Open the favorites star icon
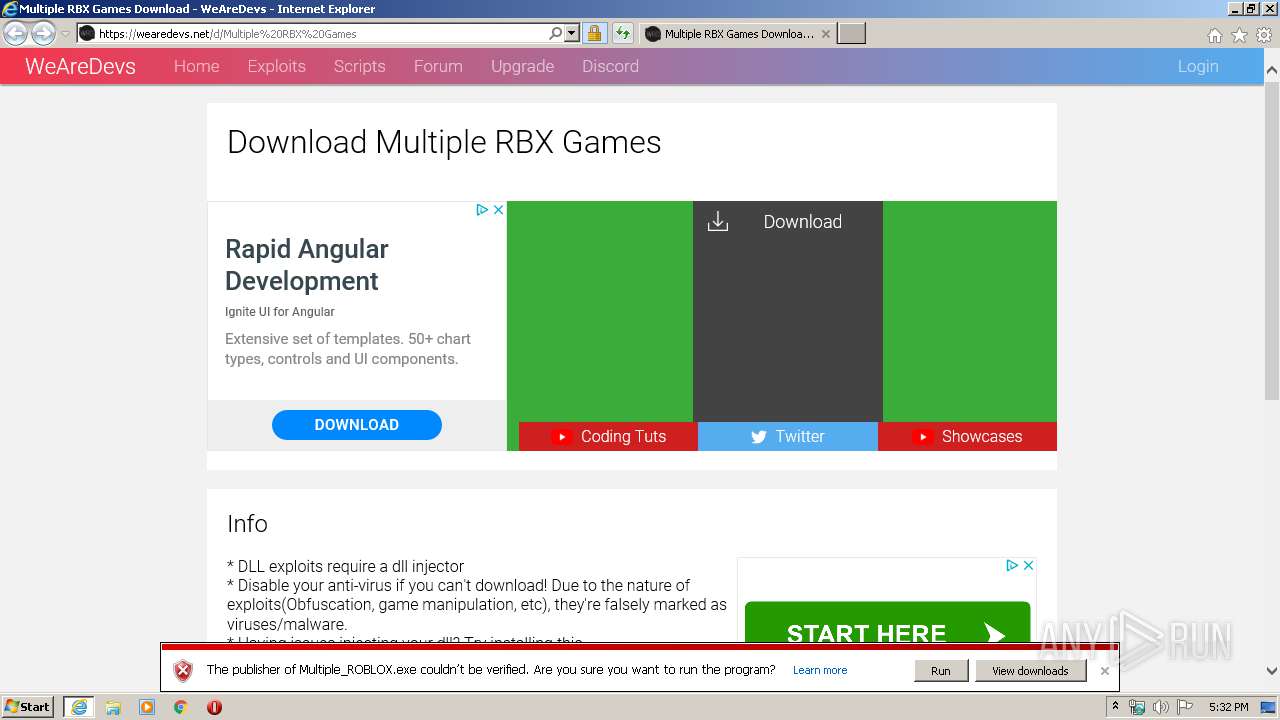 (x=1239, y=35)
